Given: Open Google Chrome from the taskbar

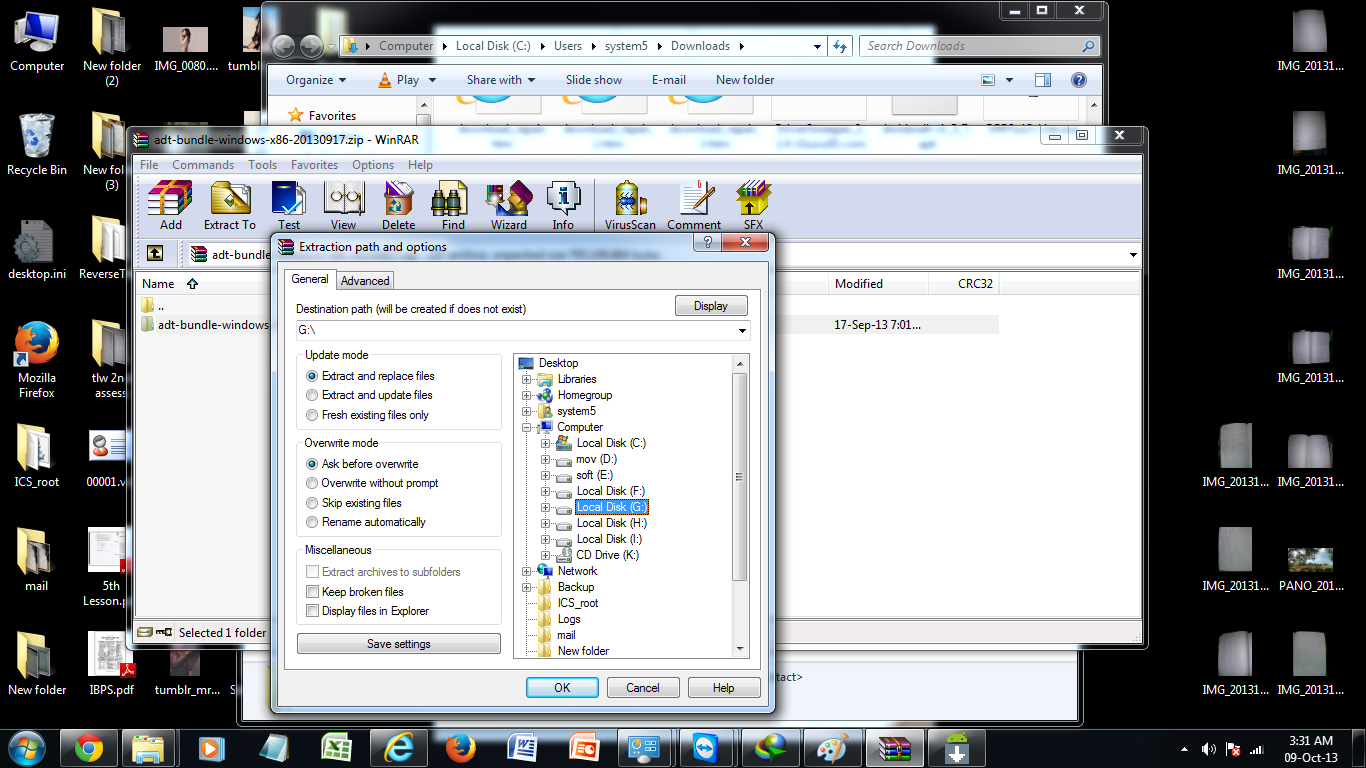Looking at the screenshot, I should [x=89, y=748].
